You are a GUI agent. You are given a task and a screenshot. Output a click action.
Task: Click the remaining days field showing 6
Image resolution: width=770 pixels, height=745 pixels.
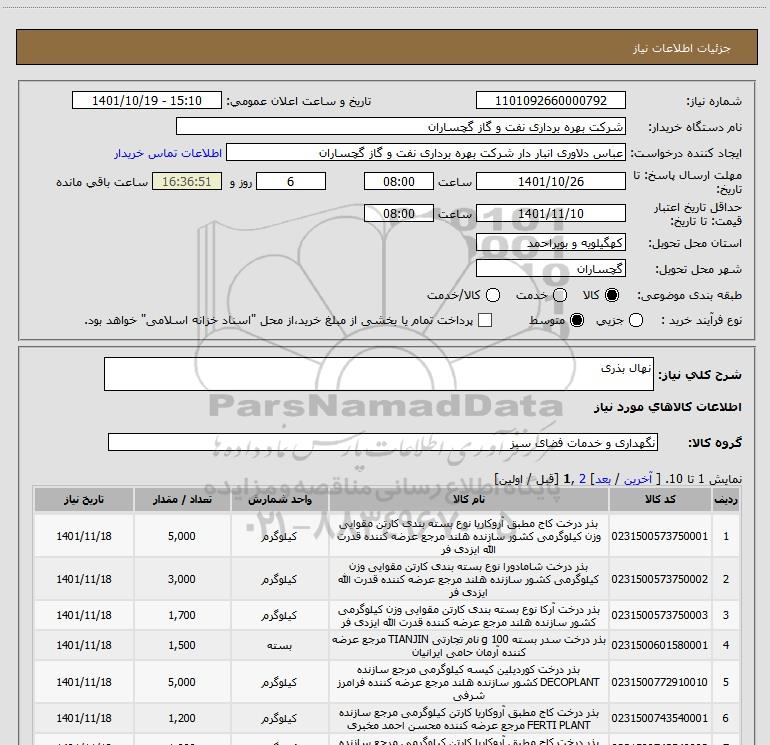pos(291,182)
